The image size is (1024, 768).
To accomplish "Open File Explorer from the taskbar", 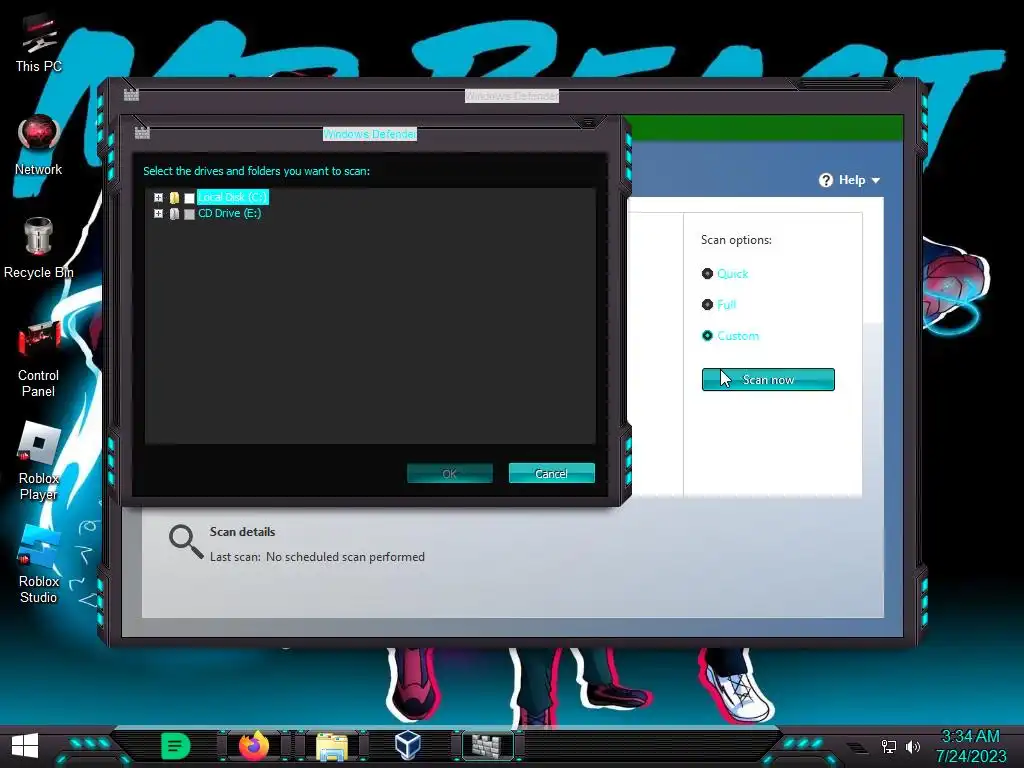I will click(332, 746).
